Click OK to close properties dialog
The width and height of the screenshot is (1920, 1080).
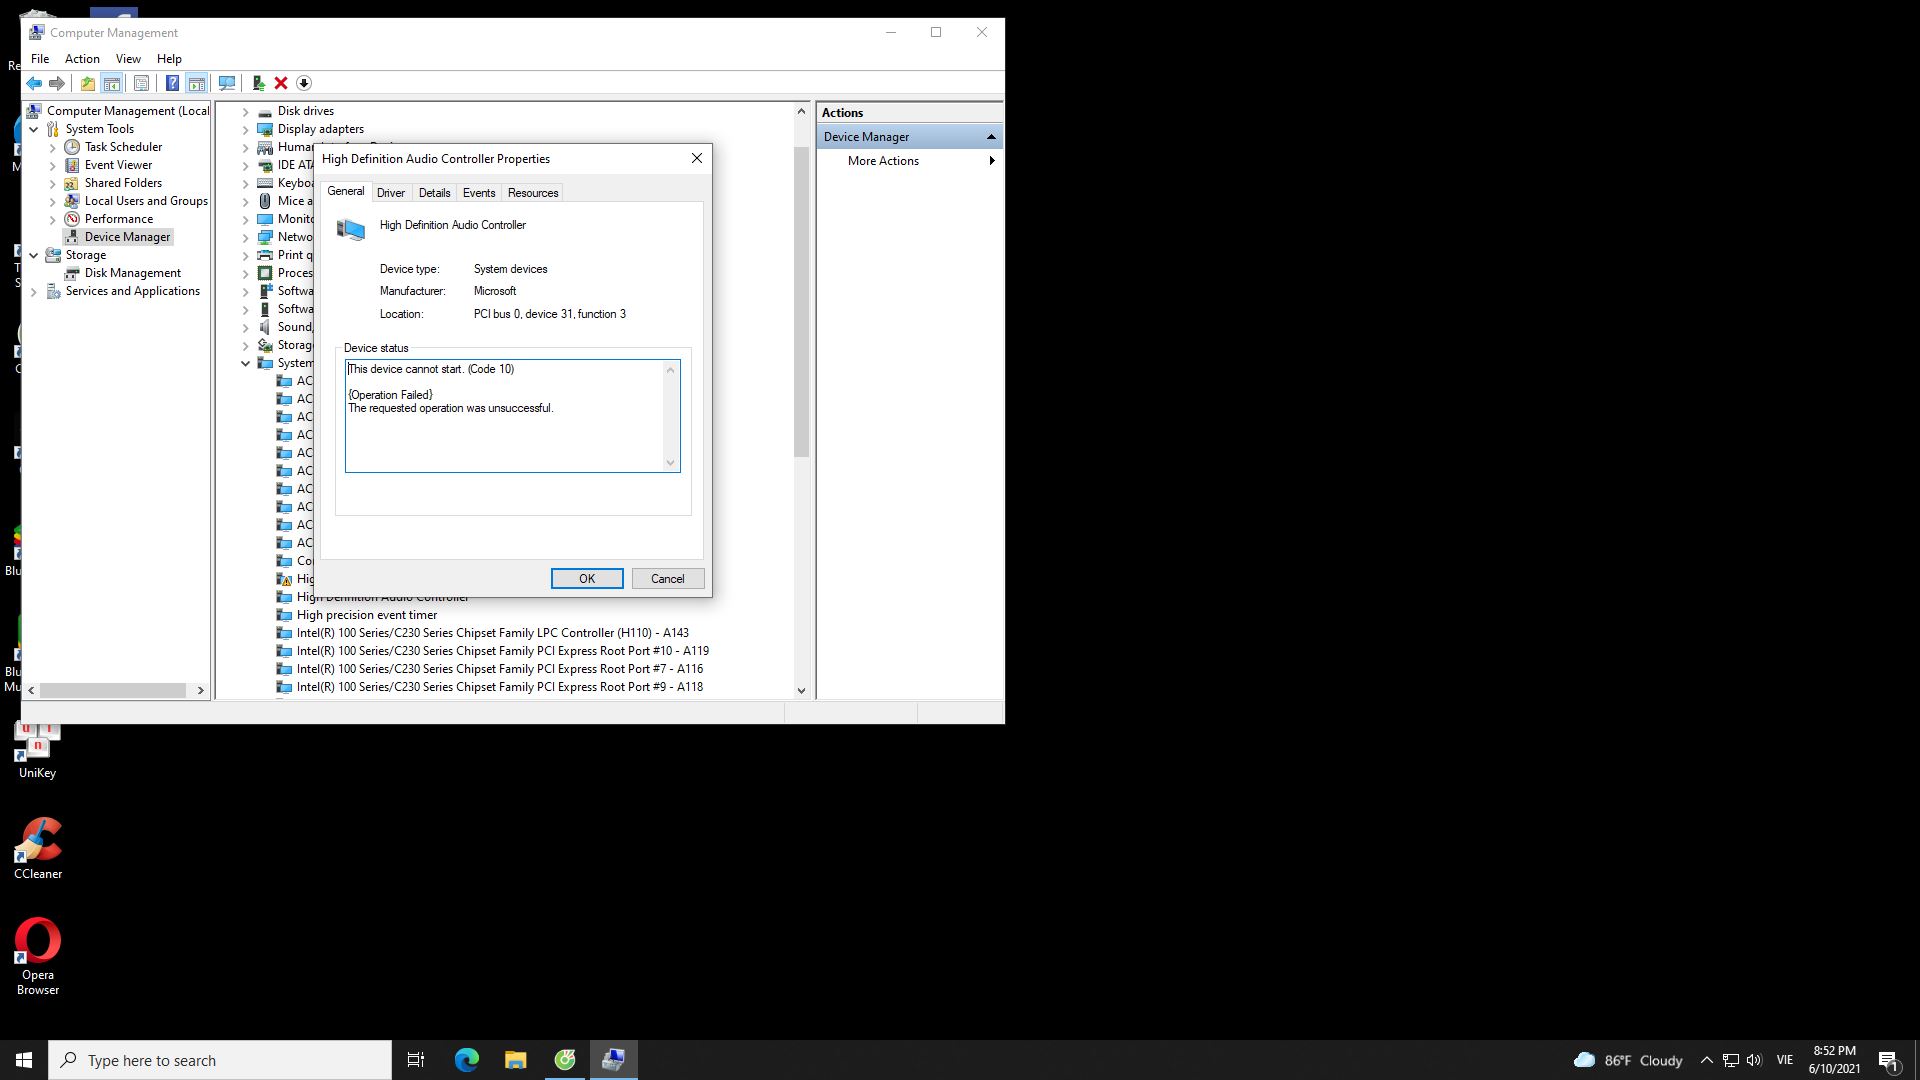tap(587, 578)
